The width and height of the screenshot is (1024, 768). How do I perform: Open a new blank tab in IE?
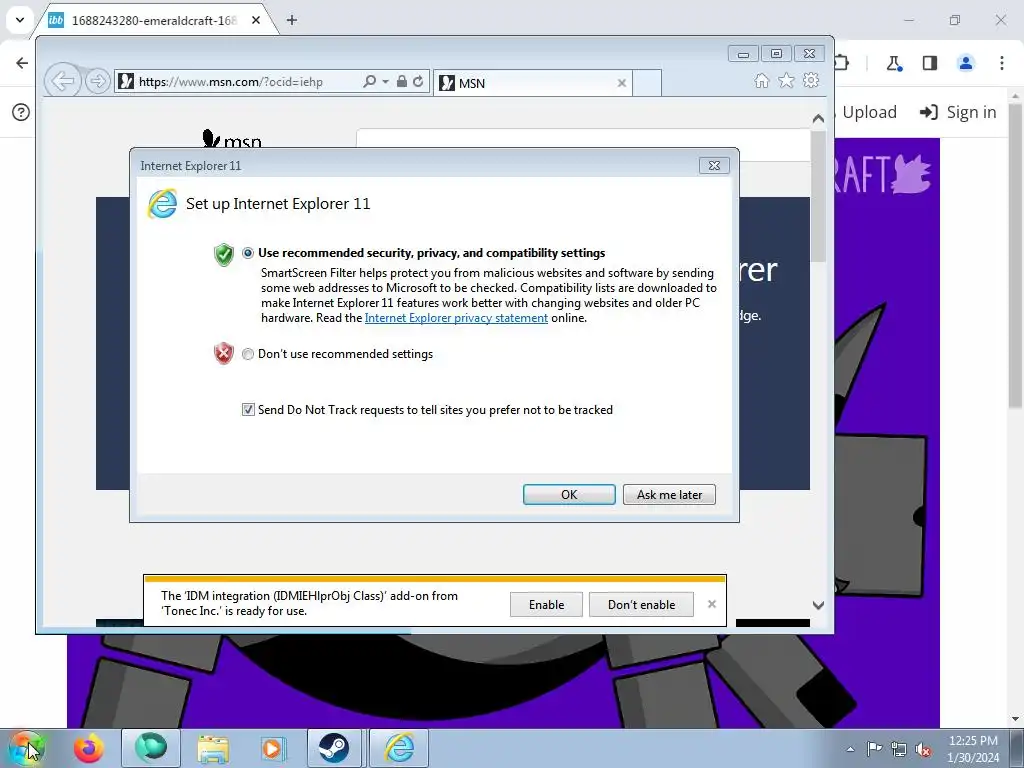coord(647,83)
